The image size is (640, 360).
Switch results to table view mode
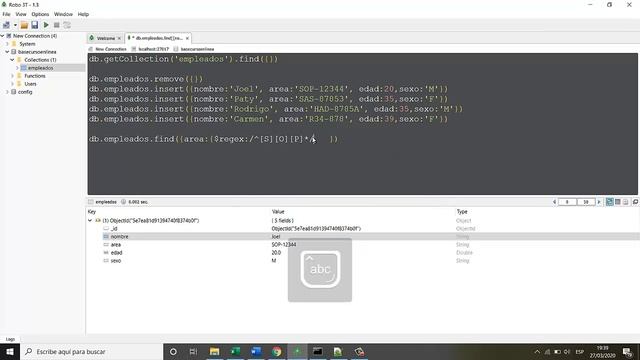tap(618, 202)
